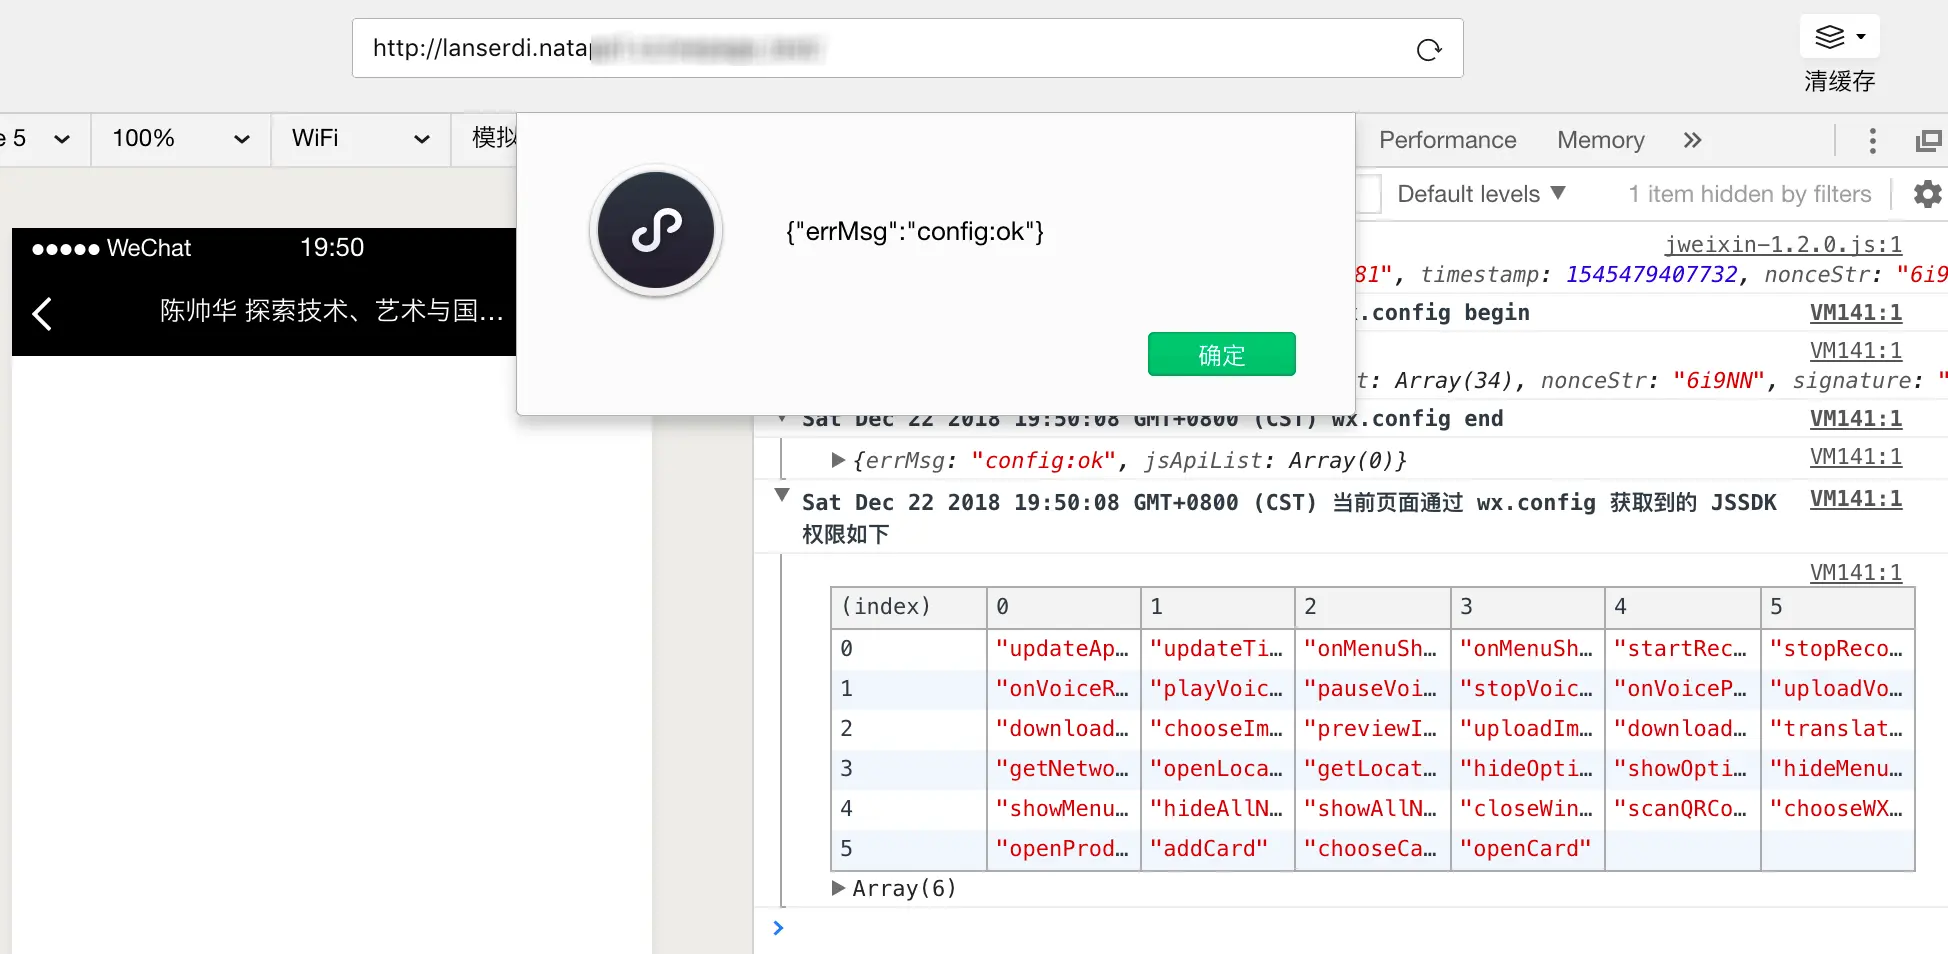This screenshot has height=954, width=1948.
Task: Open jweixin-1.2.0.js:1 source link
Action: pyautogui.click(x=1783, y=245)
